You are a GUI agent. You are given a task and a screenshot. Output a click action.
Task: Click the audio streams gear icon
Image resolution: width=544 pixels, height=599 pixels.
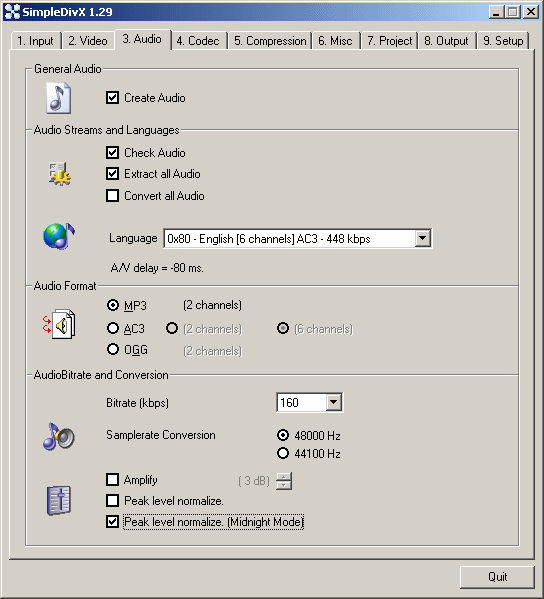[x=60, y=174]
